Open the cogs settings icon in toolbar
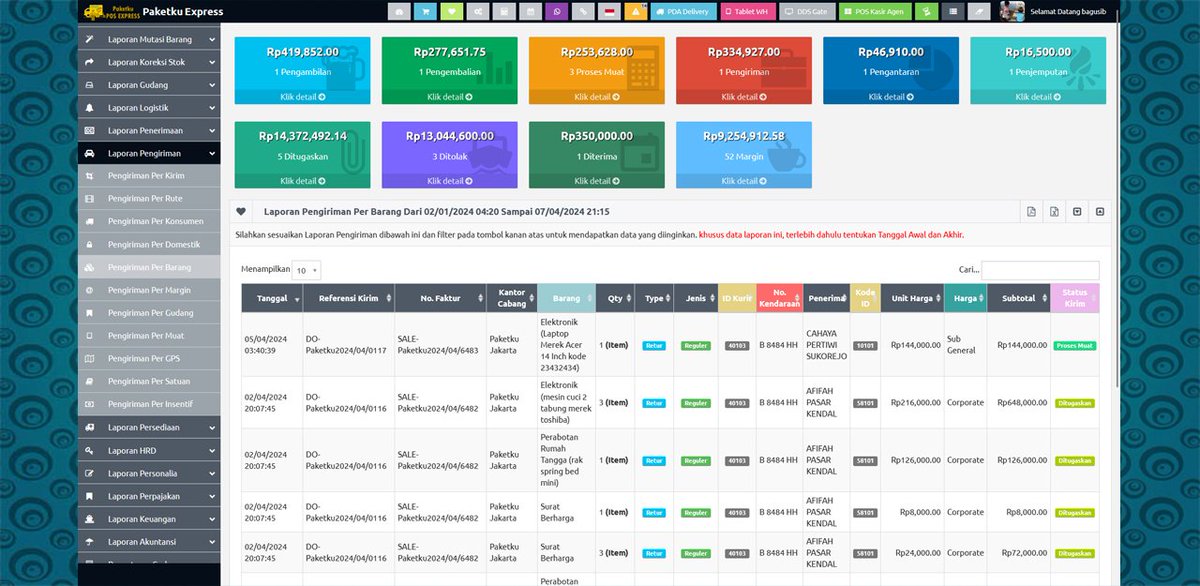 click(478, 11)
